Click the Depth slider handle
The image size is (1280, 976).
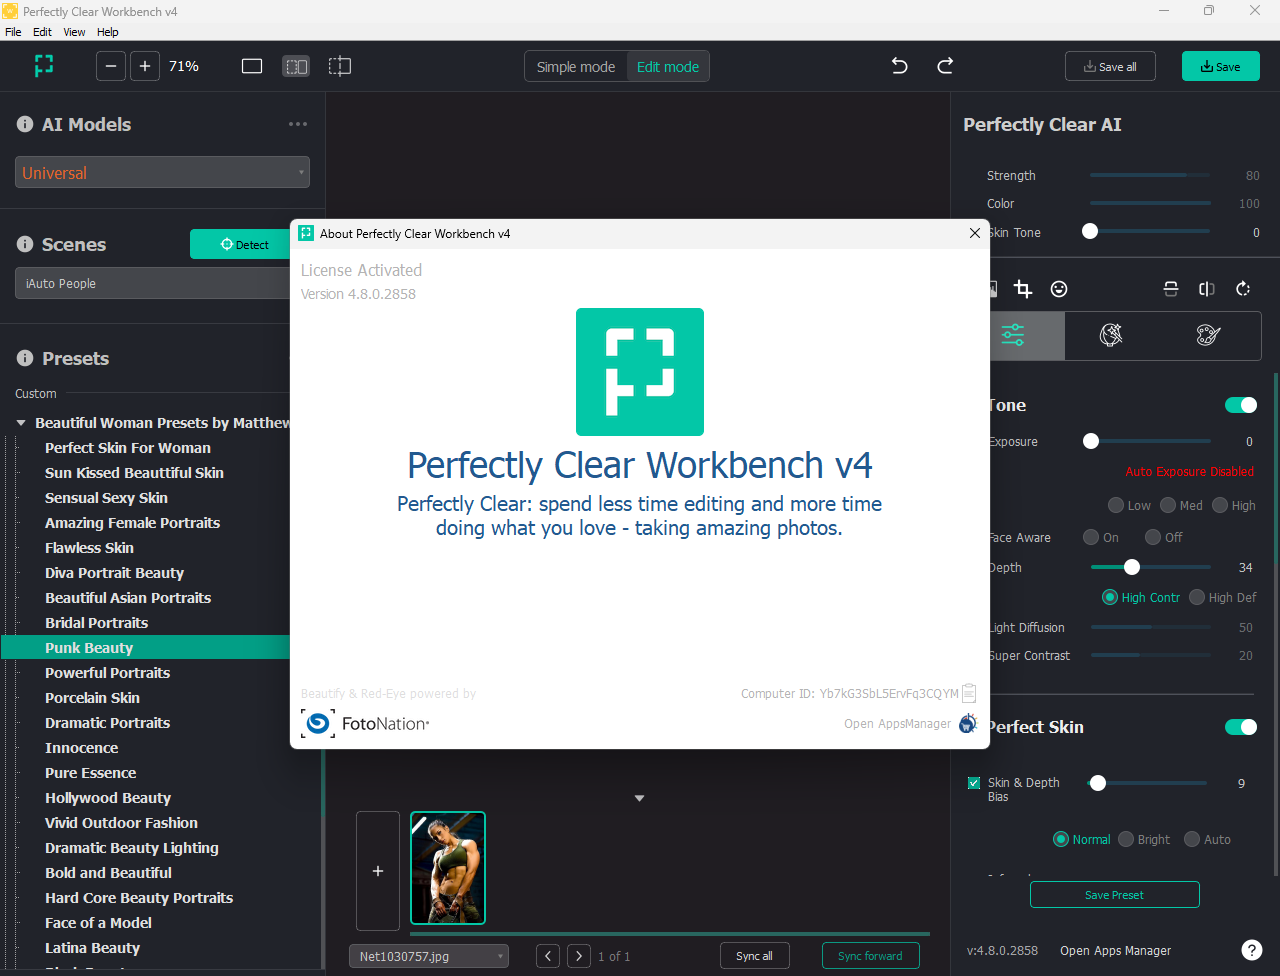[1132, 567]
